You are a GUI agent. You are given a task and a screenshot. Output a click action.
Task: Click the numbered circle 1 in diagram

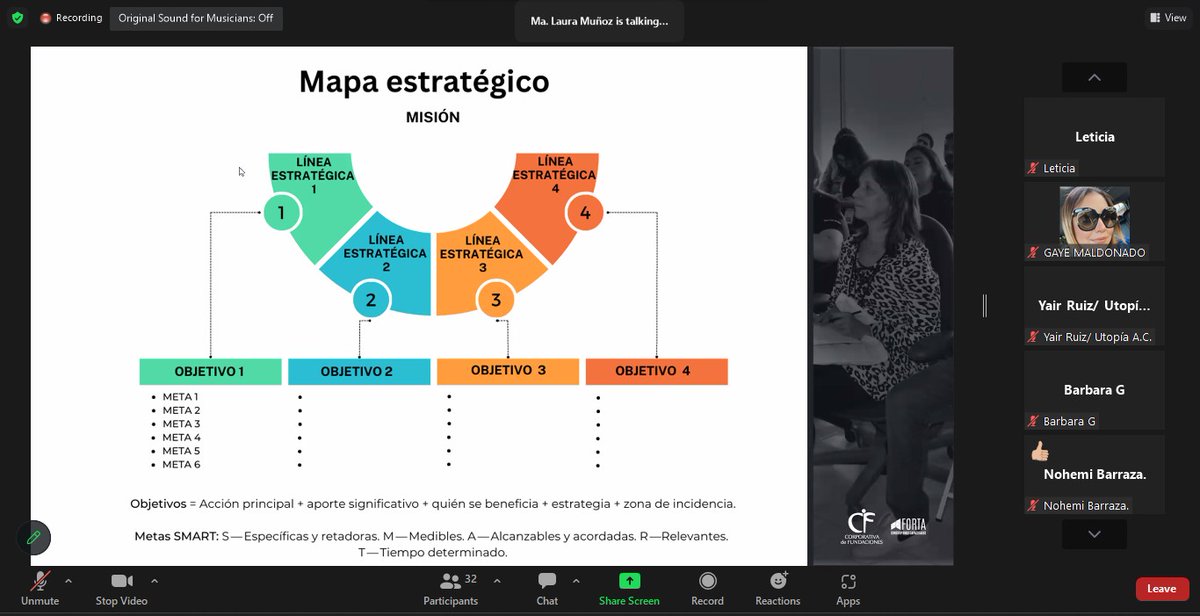[281, 213]
